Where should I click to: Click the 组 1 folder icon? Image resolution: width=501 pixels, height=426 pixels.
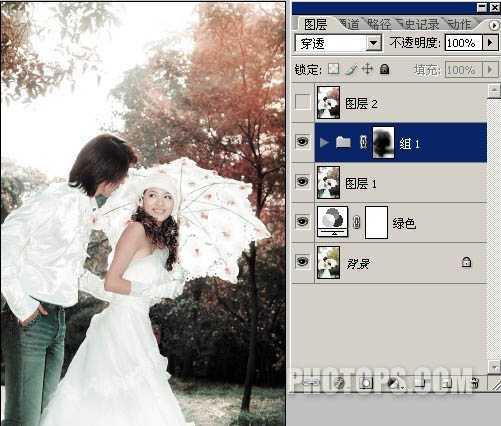(x=343, y=142)
